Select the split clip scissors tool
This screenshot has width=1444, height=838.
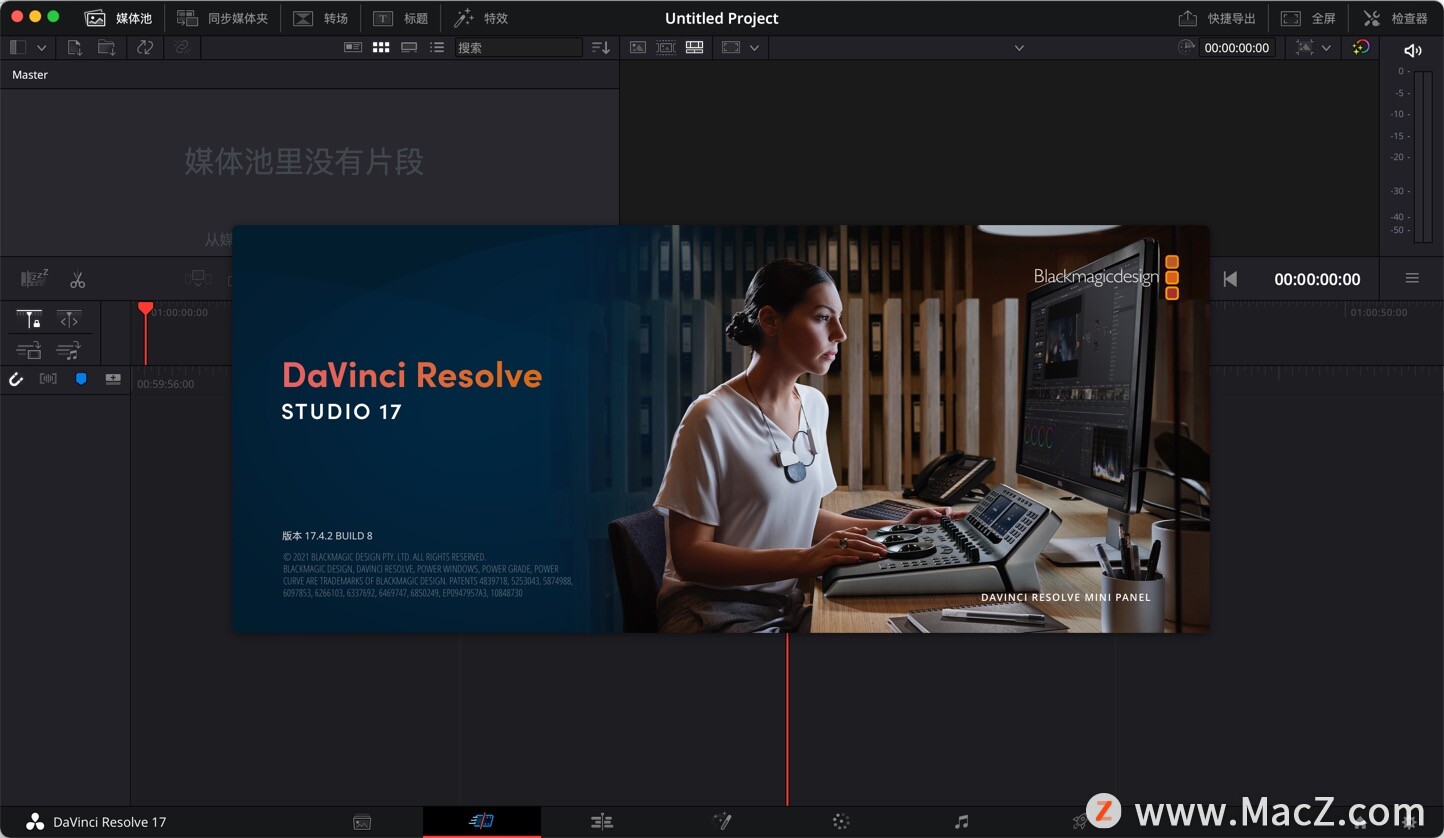(77, 279)
